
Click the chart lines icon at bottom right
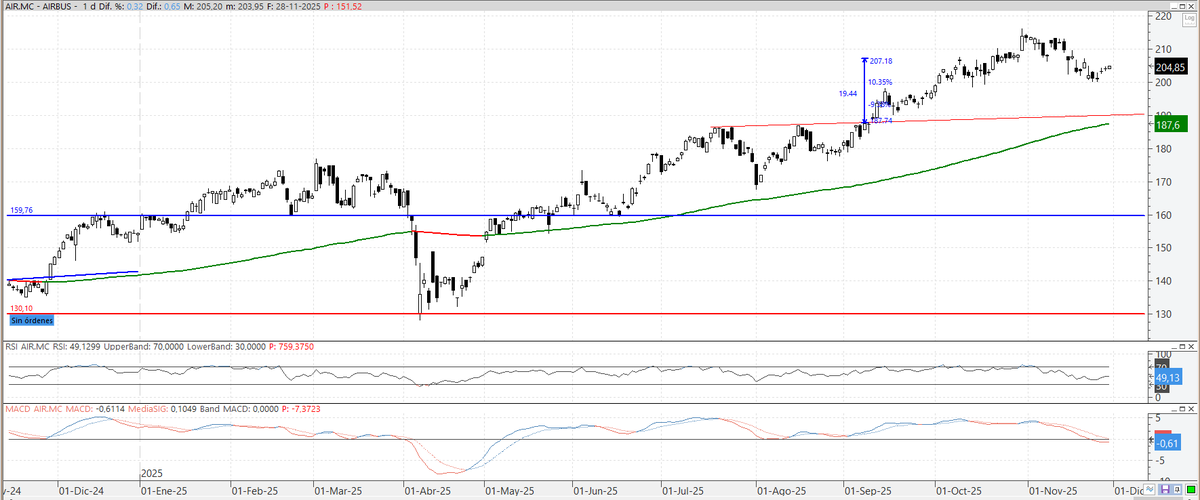(1148, 489)
